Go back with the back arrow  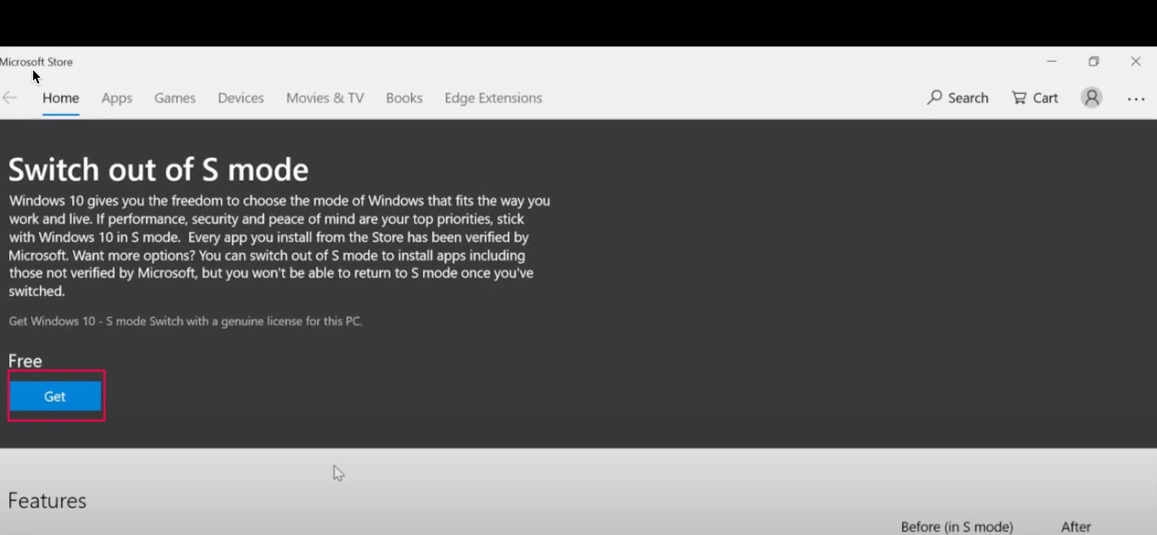(x=10, y=97)
